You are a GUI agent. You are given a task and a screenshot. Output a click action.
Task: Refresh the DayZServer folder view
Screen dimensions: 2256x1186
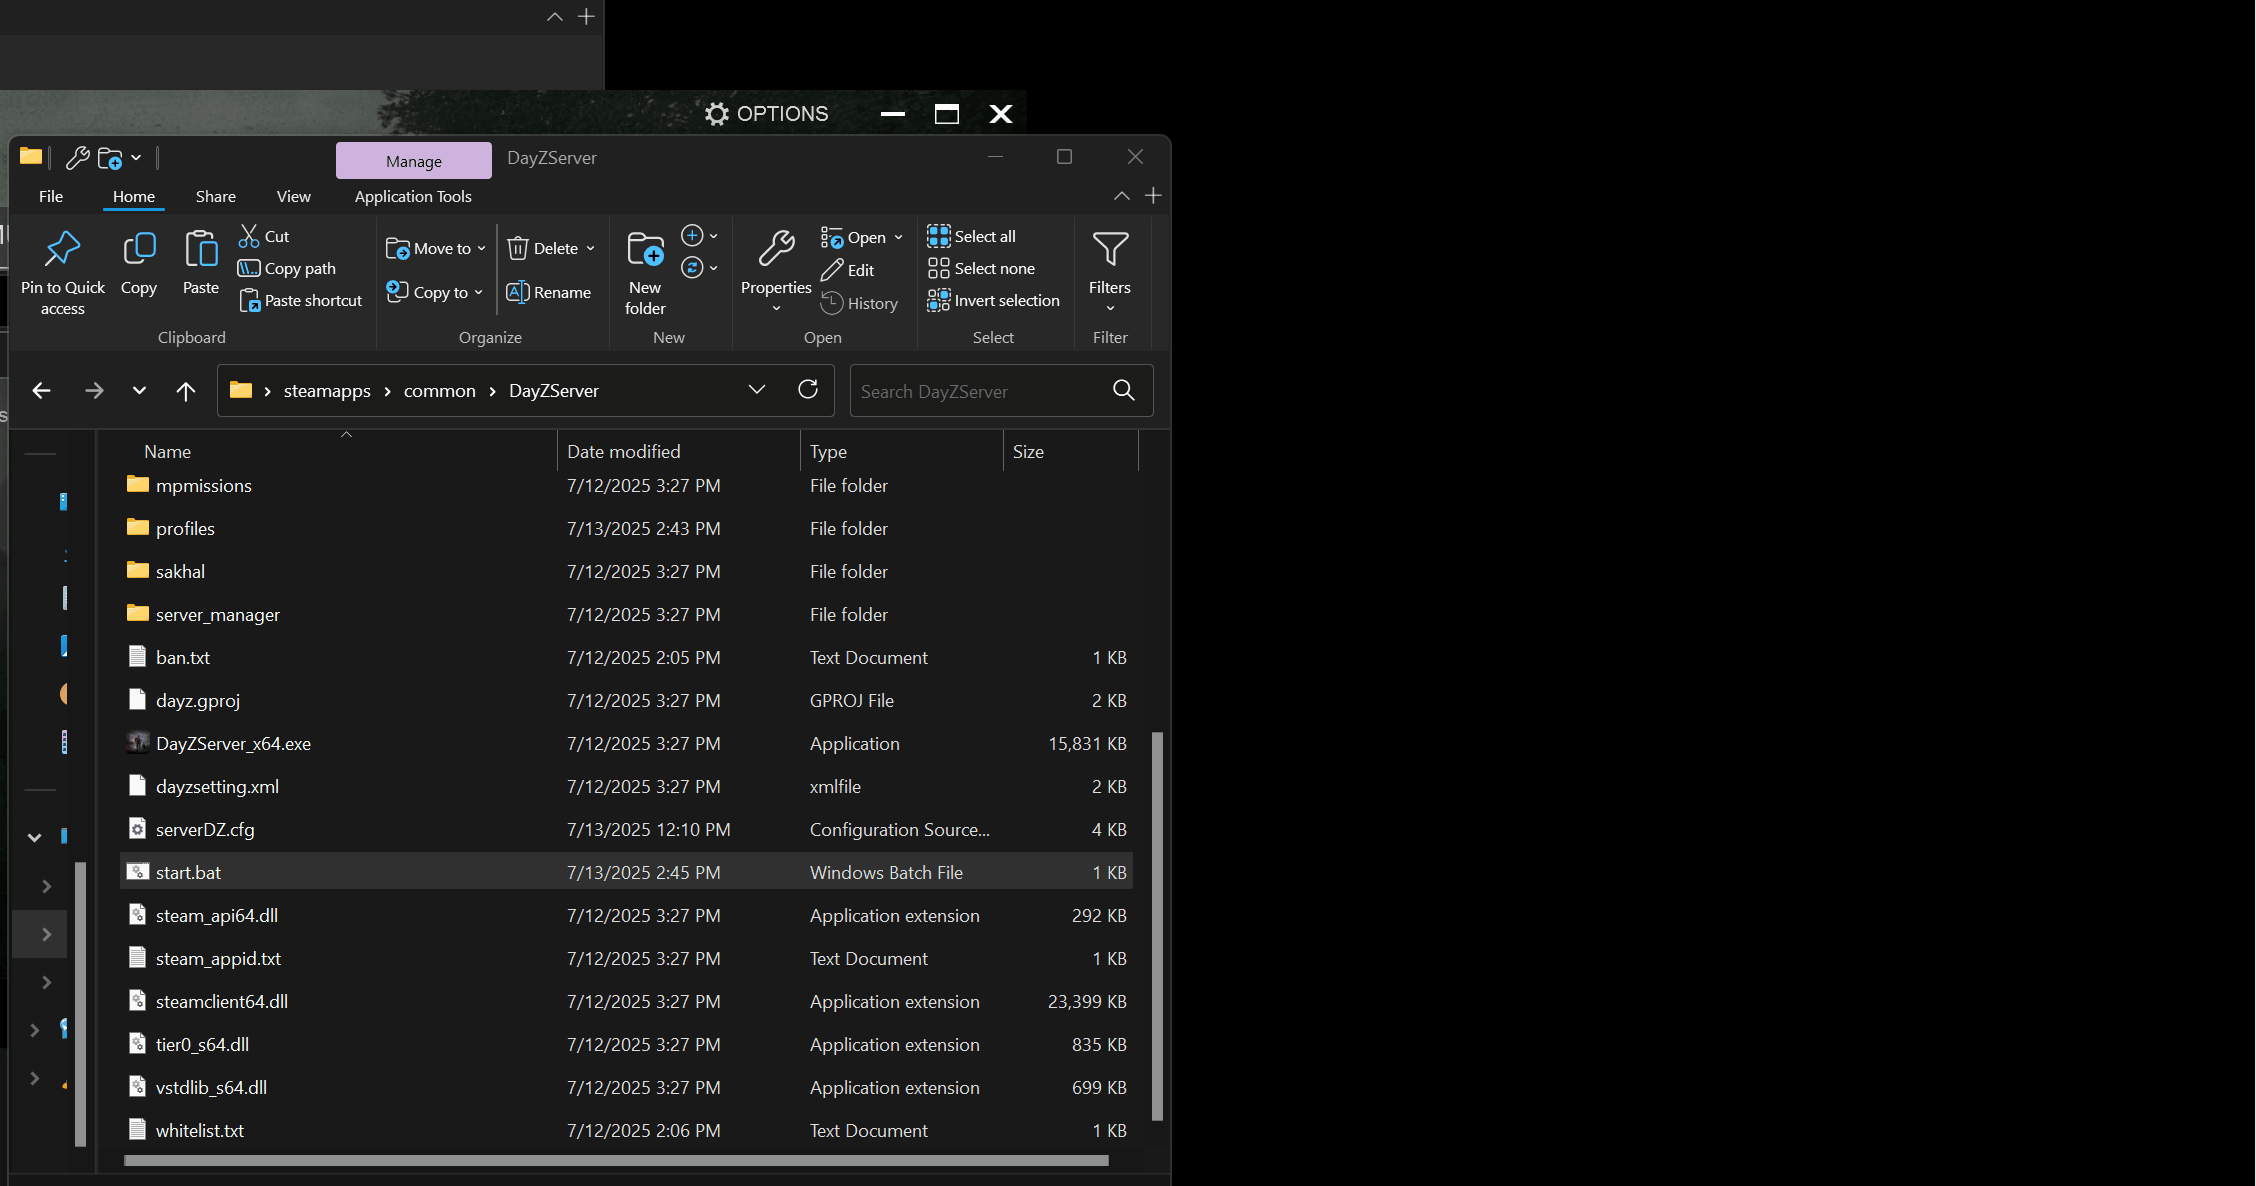[x=808, y=390]
